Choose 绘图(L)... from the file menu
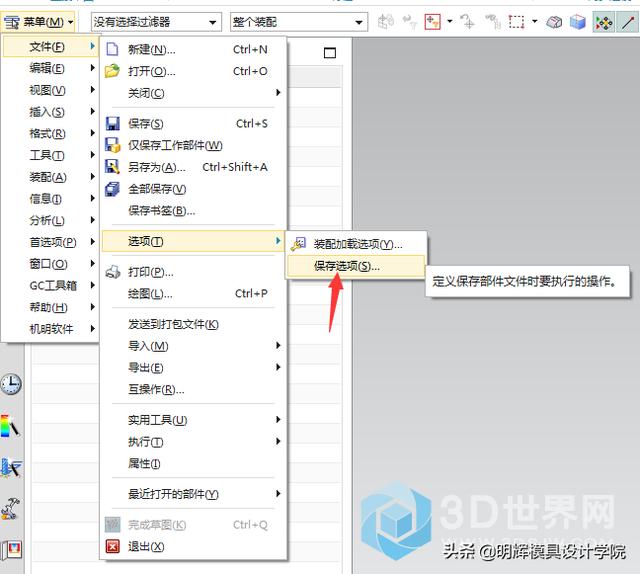Screen dimensions: 640x574 [x=193, y=294]
